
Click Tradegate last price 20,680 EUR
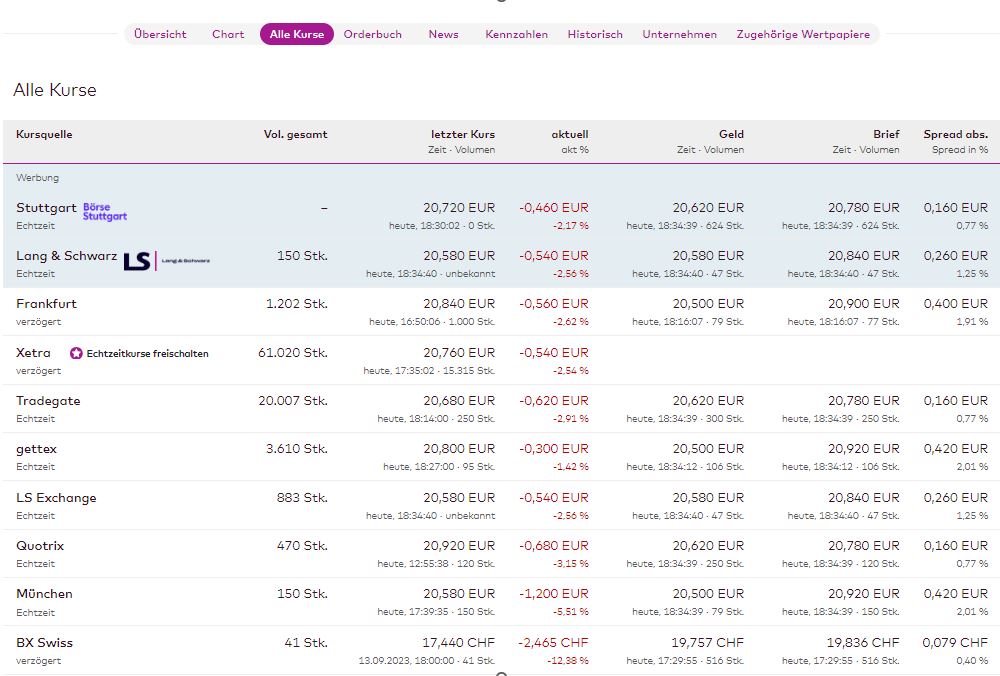coord(459,400)
